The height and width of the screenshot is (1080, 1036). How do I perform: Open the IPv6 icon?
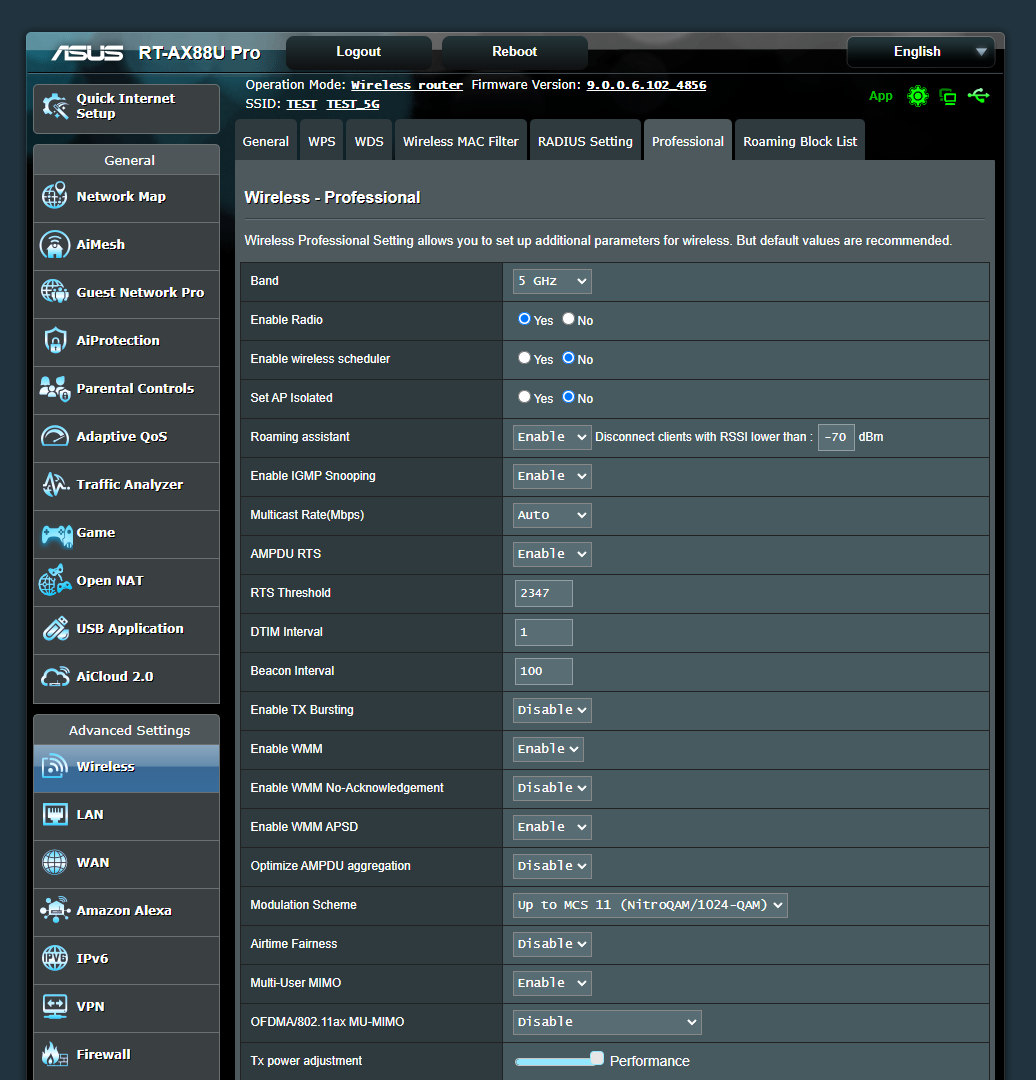(x=54, y=957)
